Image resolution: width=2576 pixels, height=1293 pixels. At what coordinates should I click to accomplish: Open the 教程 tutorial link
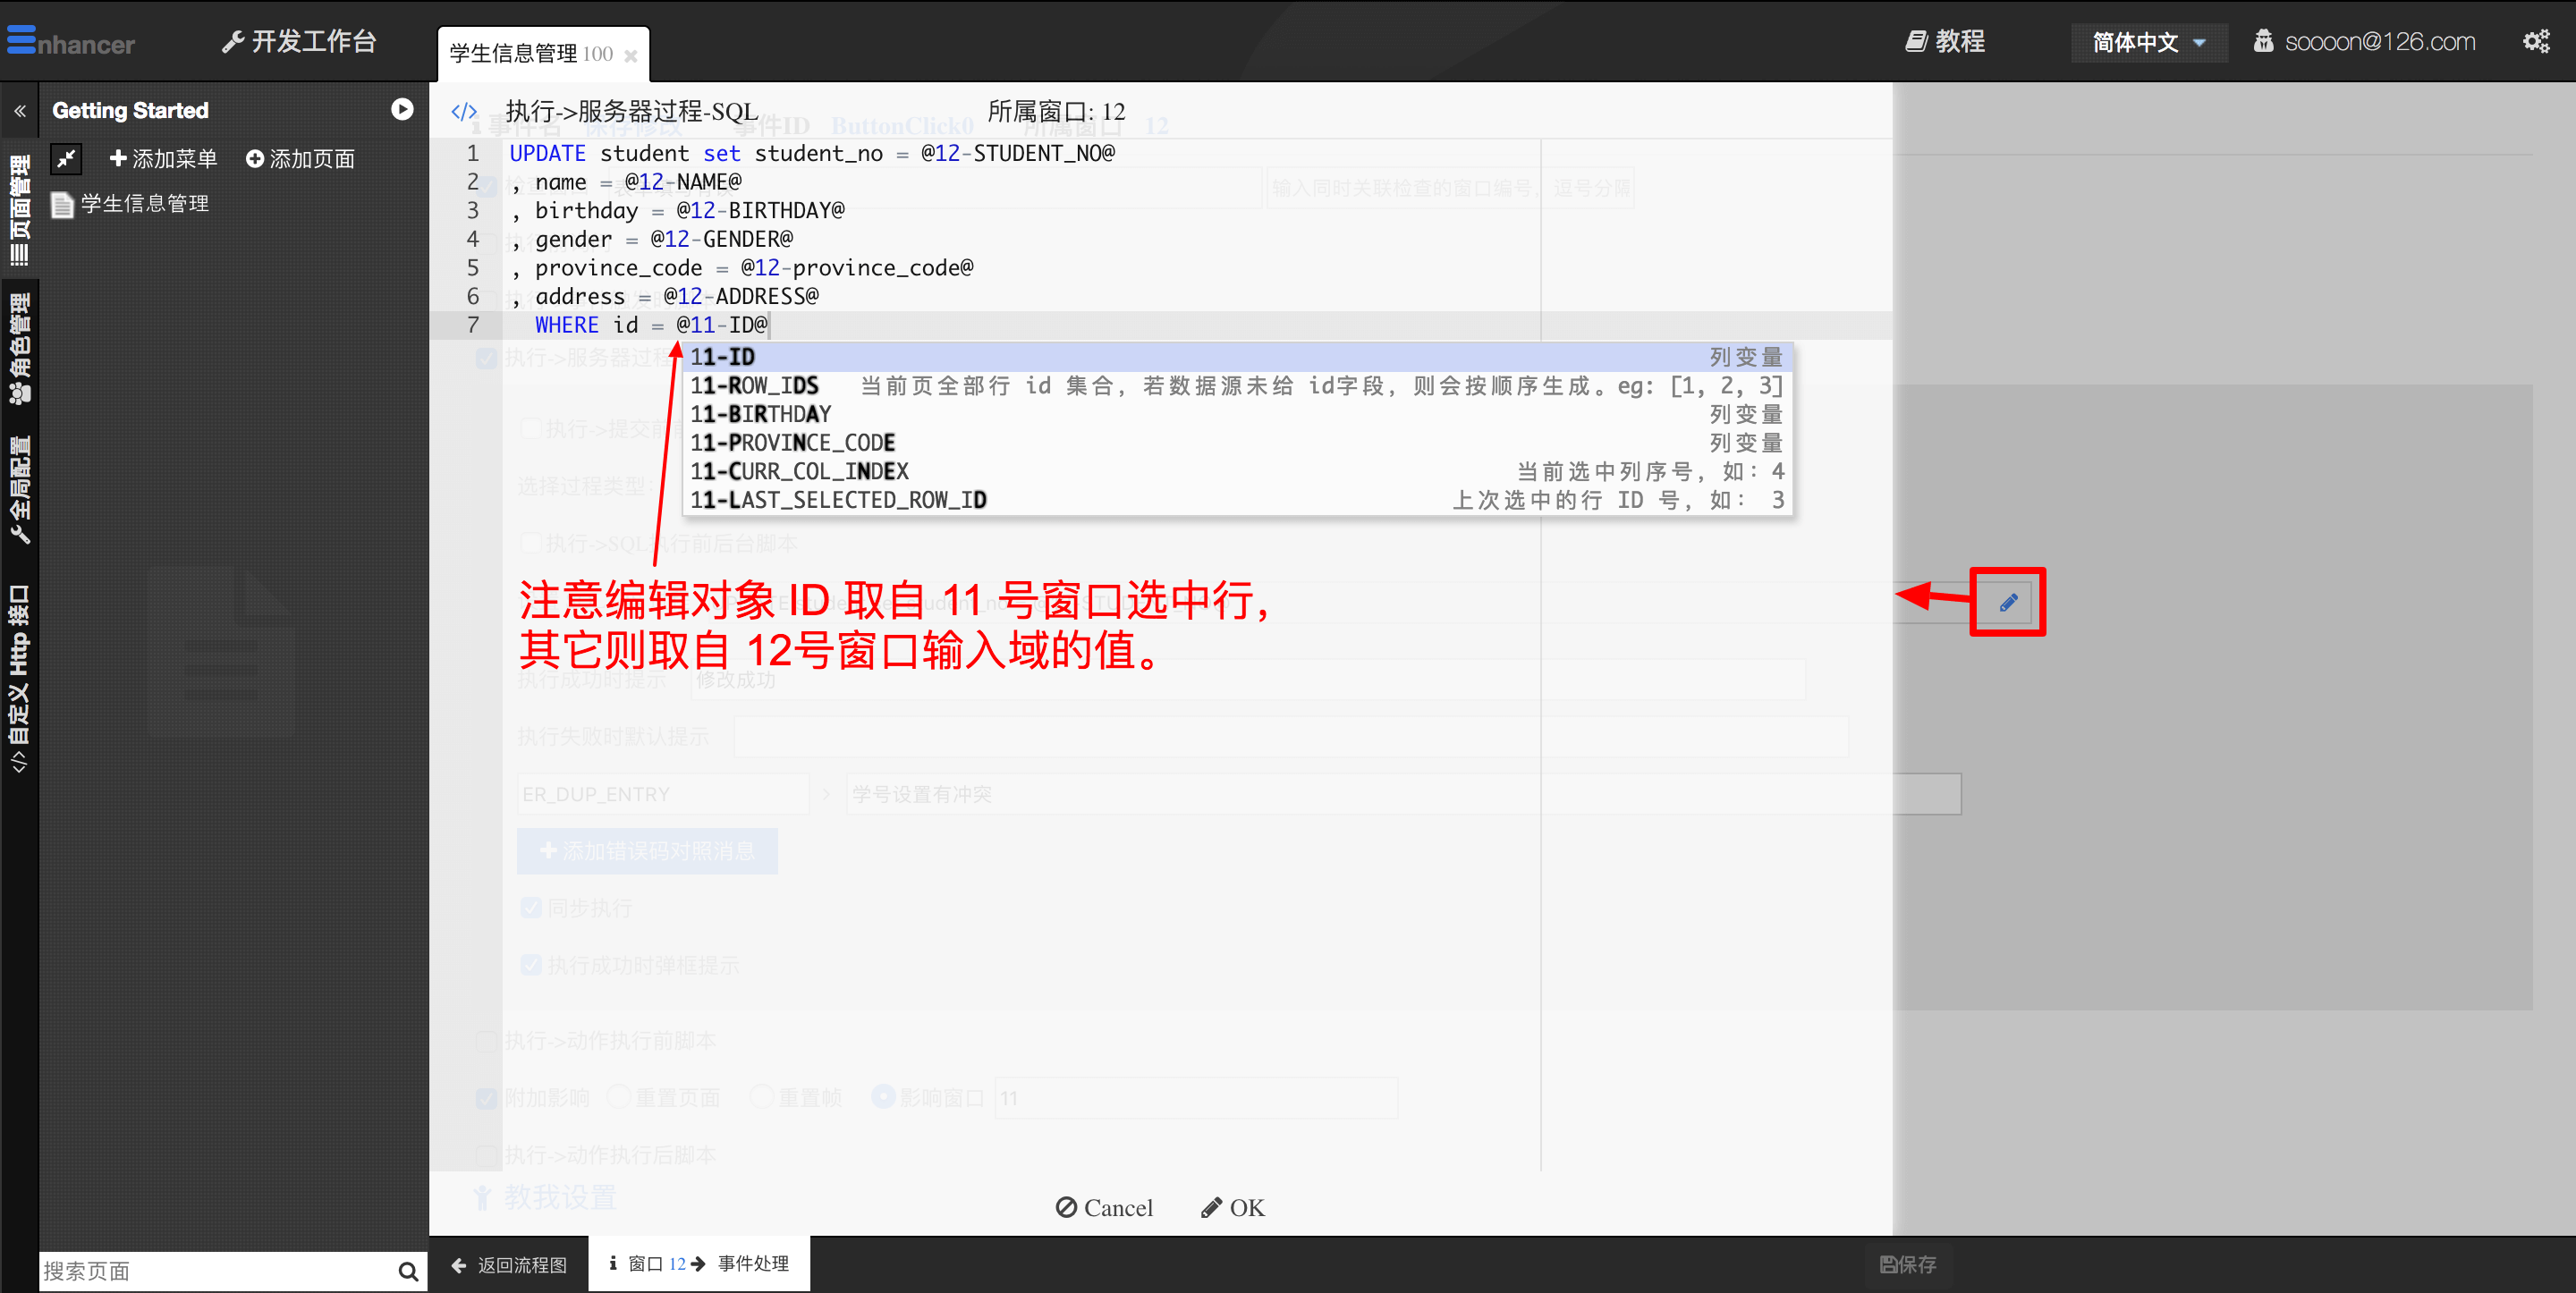click(1945, 42)
